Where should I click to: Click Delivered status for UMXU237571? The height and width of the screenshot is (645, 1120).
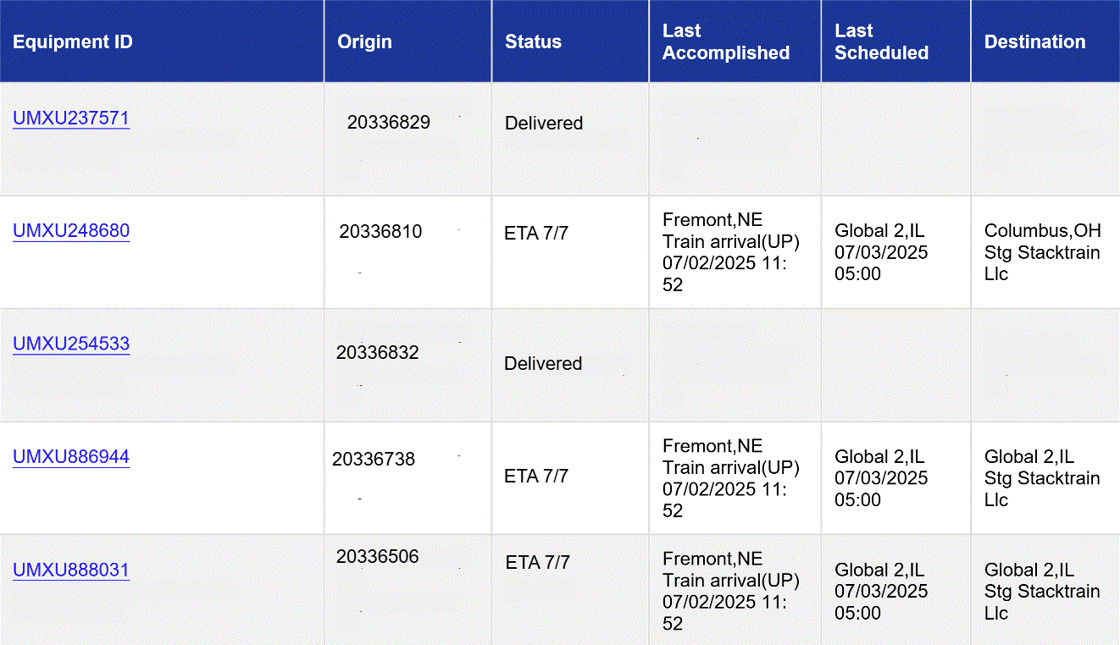pyautogui.click(x=544, y=123)
